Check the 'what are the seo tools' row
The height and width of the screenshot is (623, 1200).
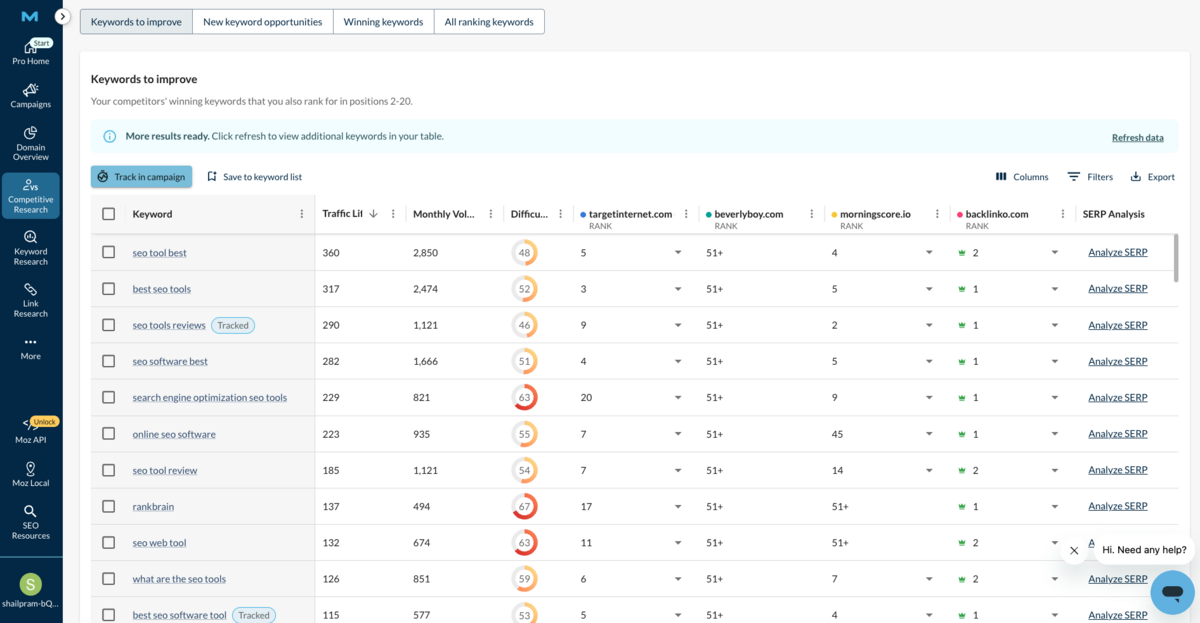tap(108, 578)
